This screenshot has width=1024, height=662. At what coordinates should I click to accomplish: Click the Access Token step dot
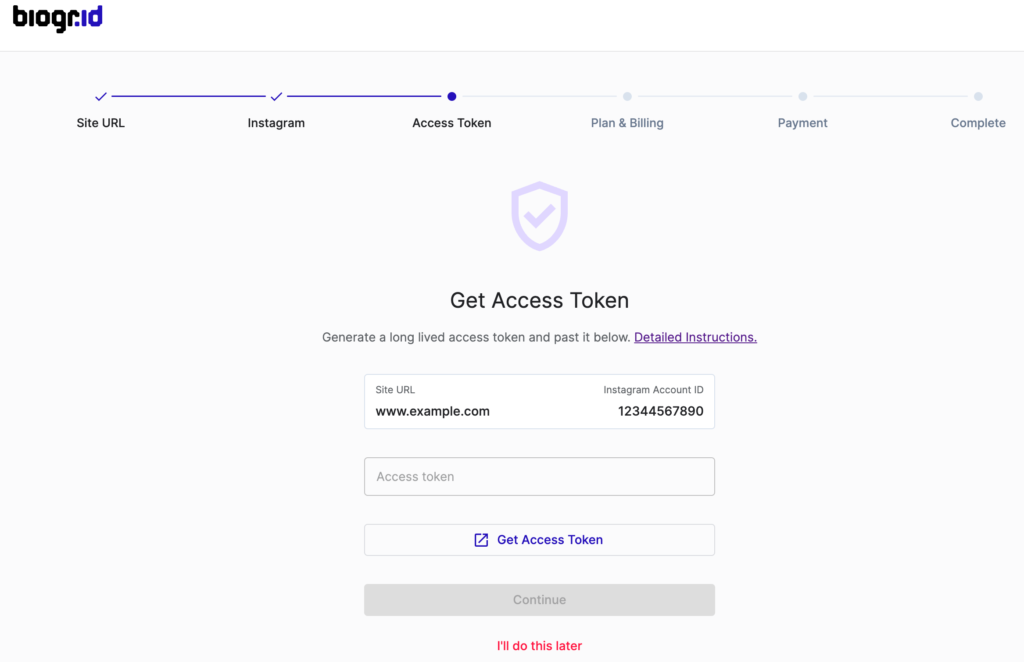click(x=452, y=97)
